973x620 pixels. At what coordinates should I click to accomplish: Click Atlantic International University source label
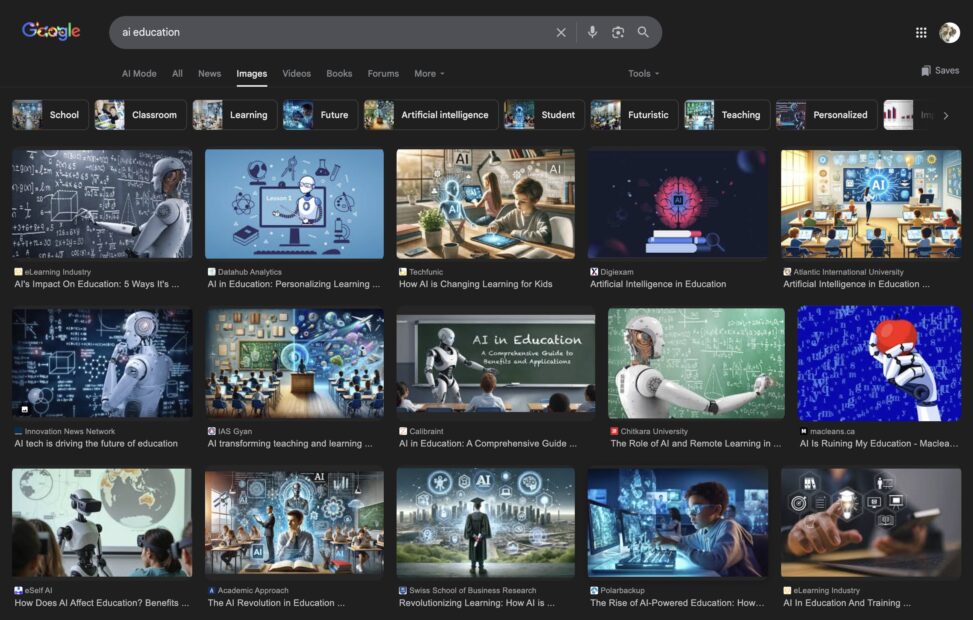[x=848, y=272]
